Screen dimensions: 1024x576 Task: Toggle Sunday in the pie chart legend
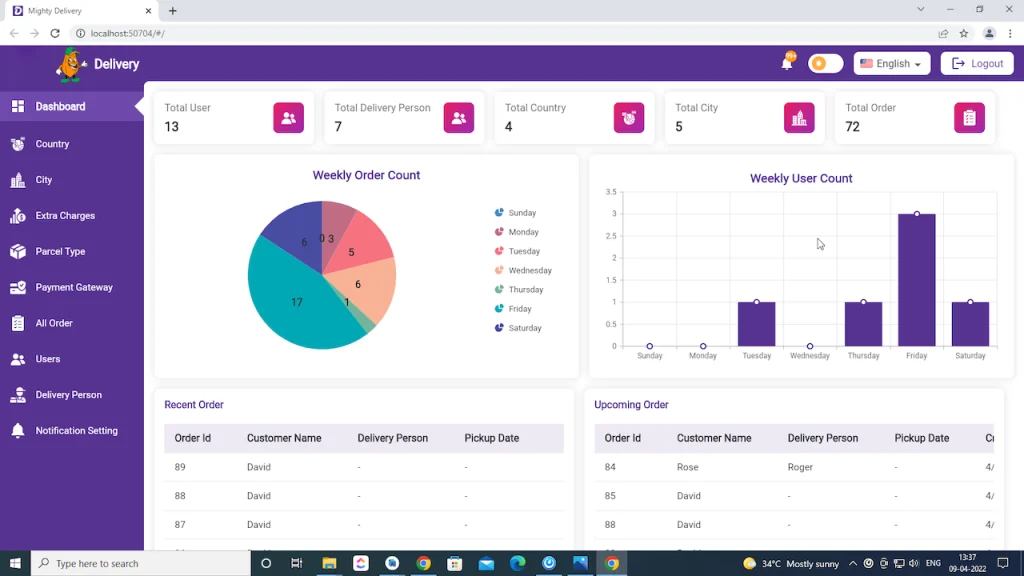click(515, 213)
